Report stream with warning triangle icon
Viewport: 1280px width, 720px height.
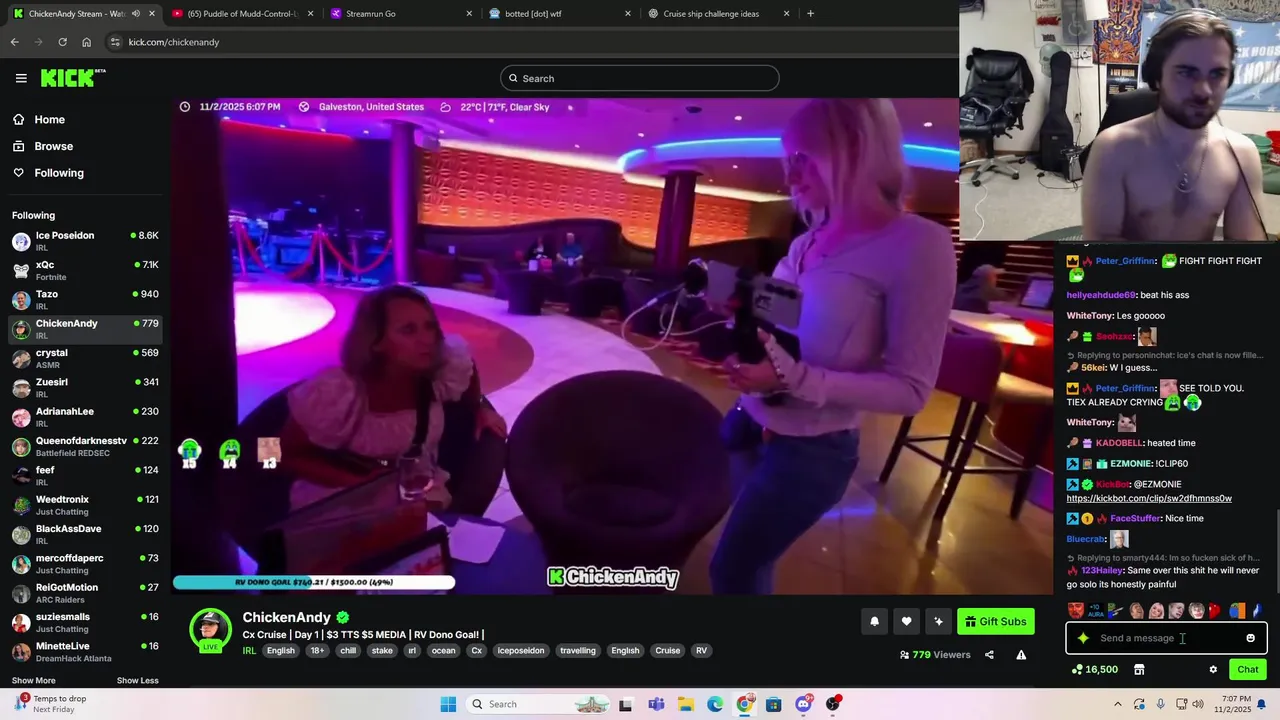1021,655
